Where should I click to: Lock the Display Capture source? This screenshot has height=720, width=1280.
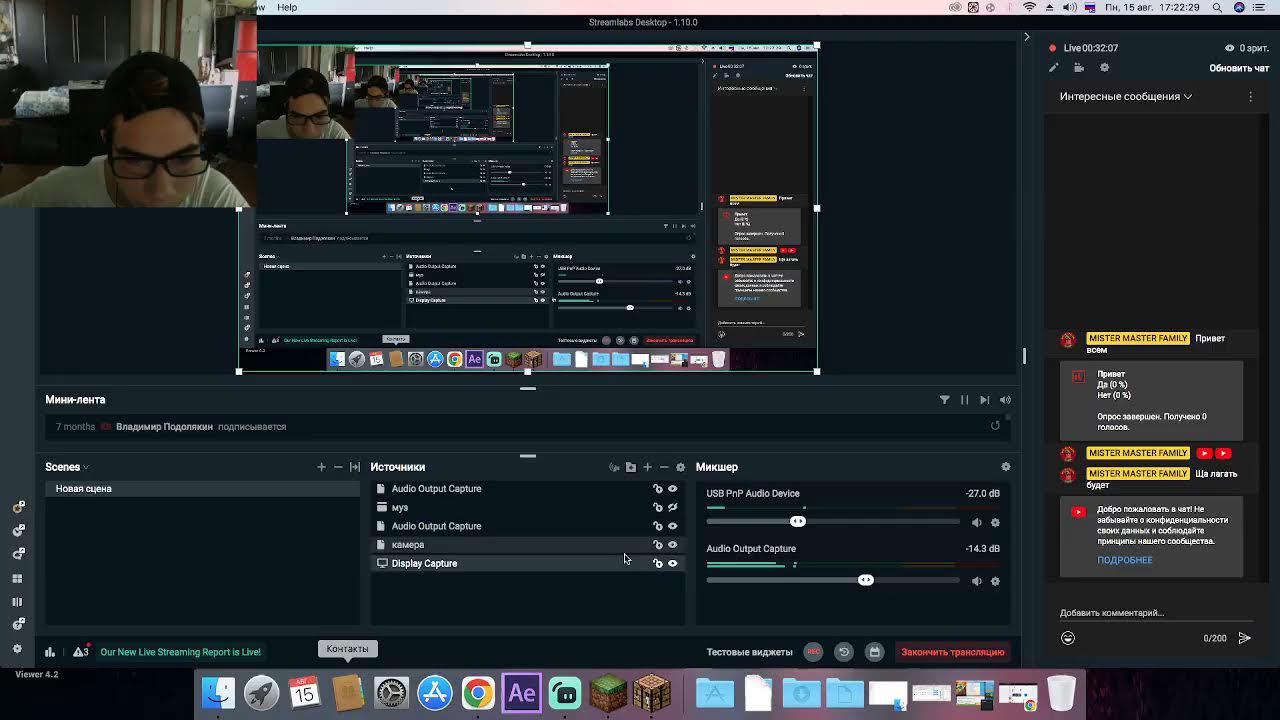(657, 564)
